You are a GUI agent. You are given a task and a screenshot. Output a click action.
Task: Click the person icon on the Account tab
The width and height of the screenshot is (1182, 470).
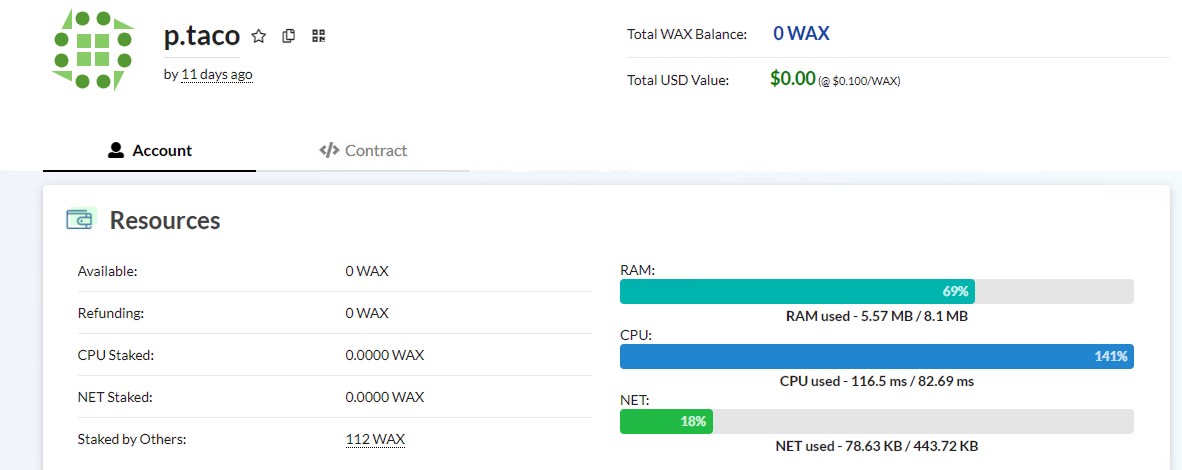point(115,150)
